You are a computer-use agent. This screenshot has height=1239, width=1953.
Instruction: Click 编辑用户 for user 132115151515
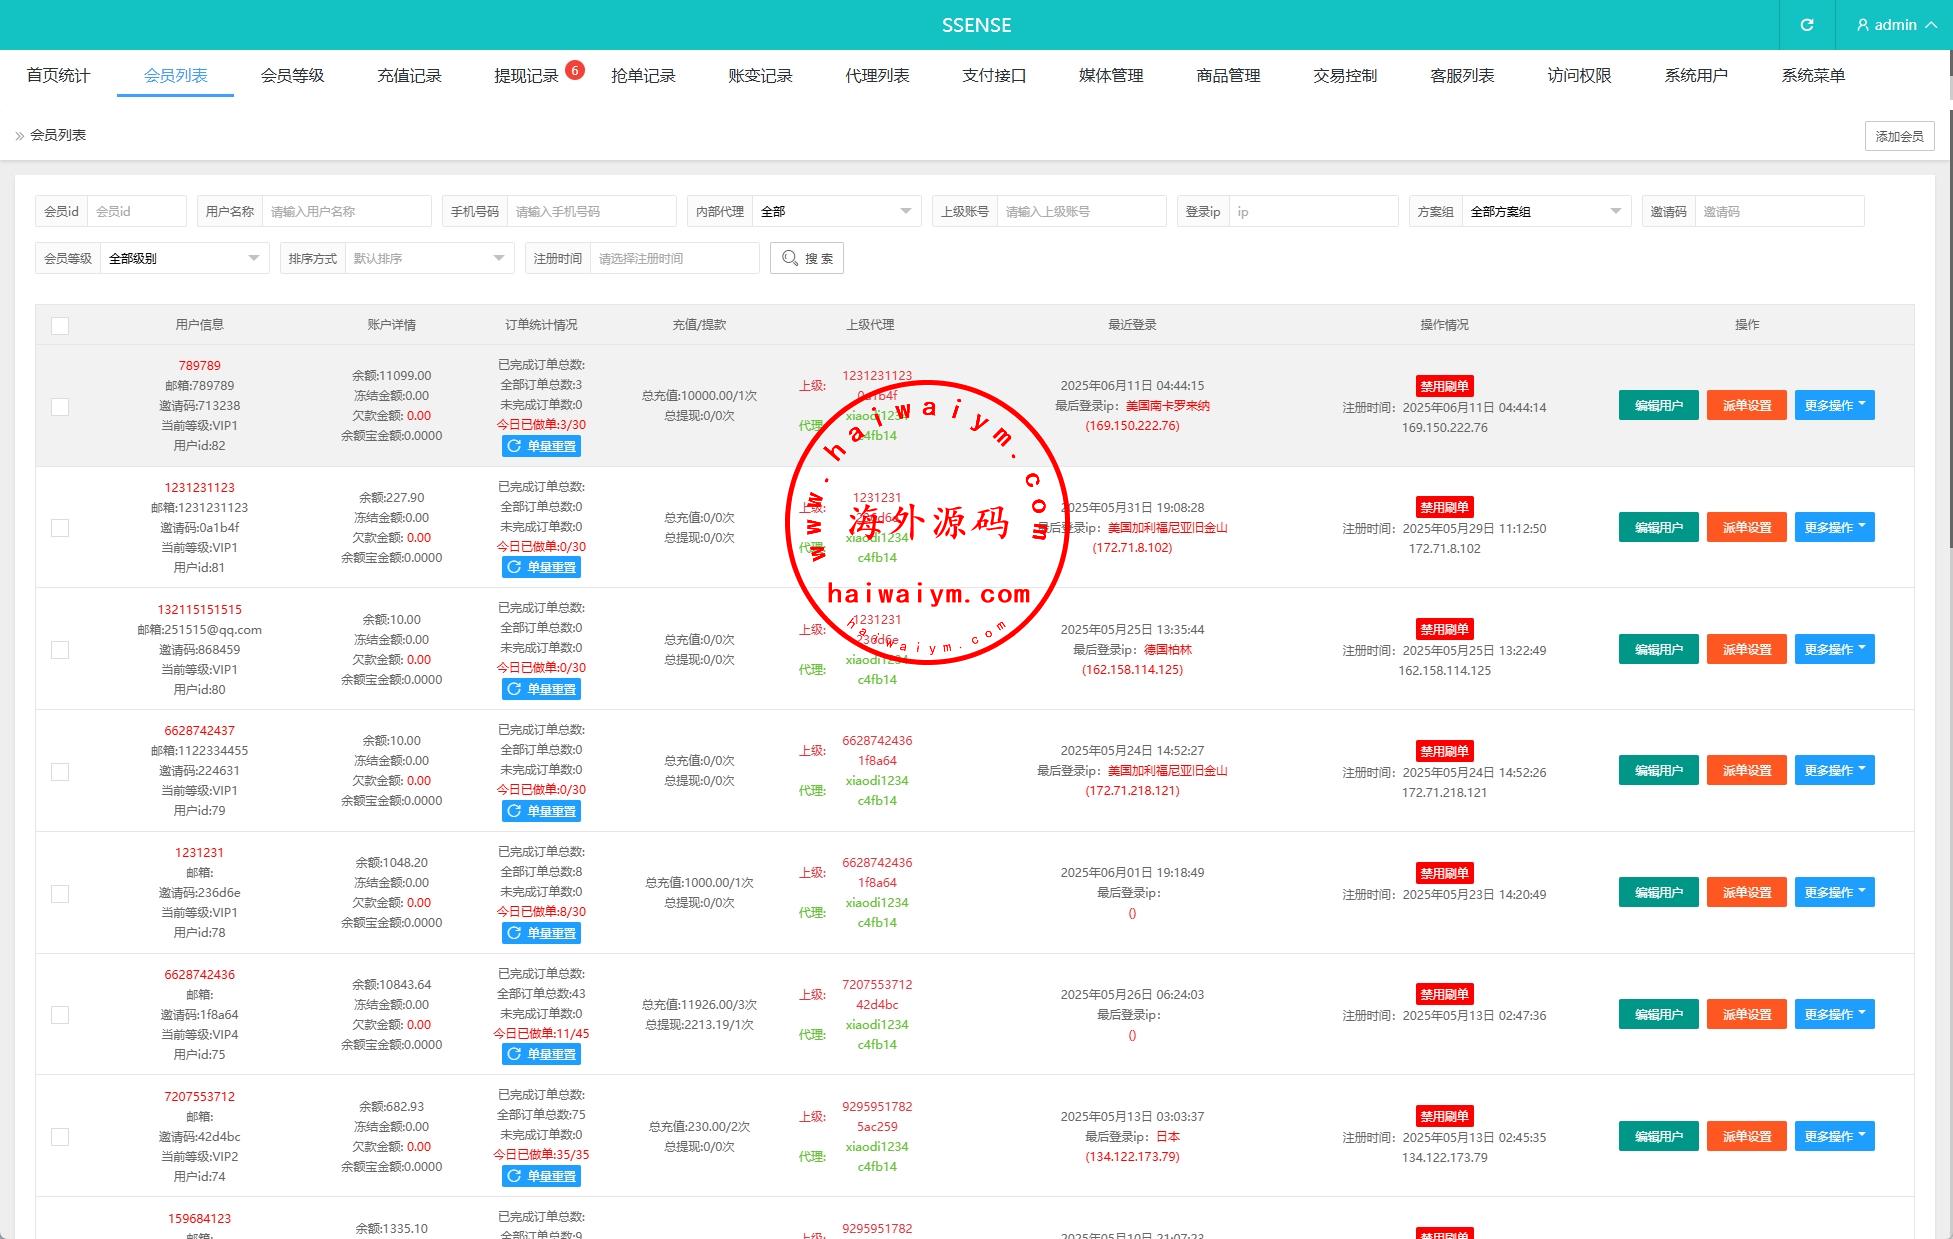click(1657, 649)
